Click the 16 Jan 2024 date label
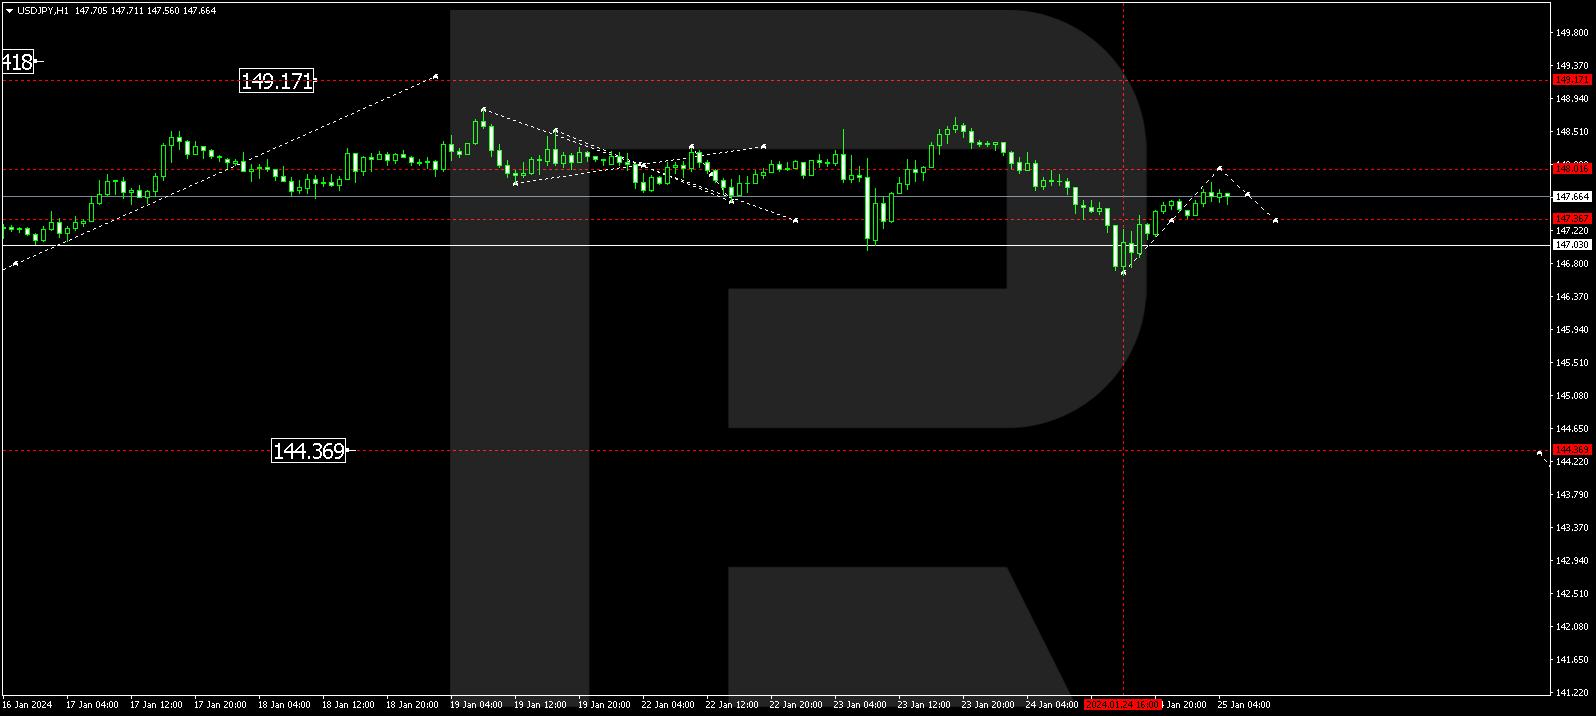 tap(27, 705)
